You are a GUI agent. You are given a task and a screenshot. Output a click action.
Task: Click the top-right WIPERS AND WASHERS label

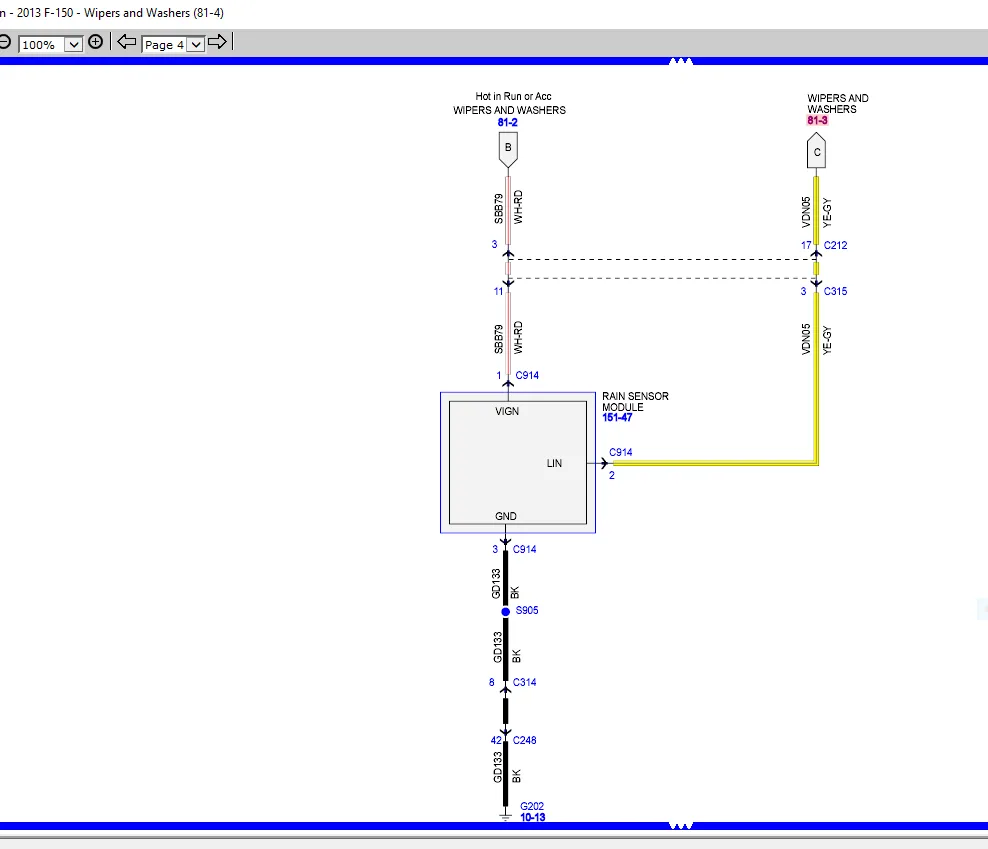pos(837,103)
